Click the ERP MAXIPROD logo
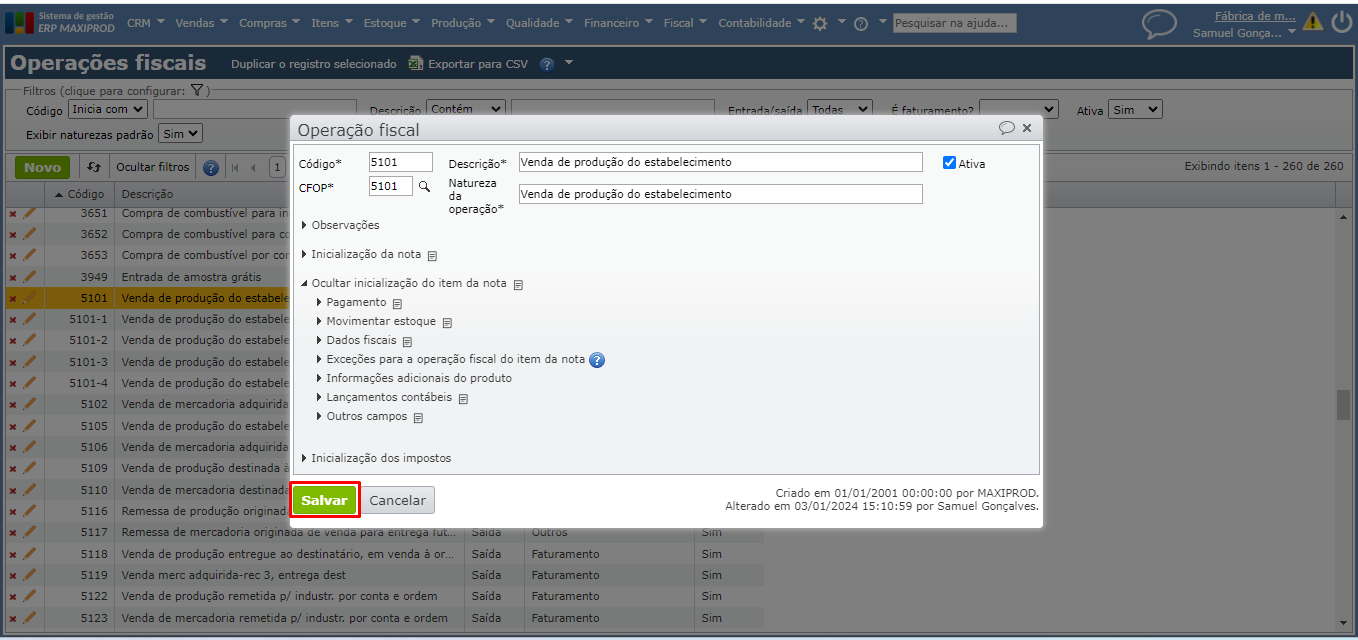The width and height of the screenshot is (1358, 640). (x=60, y=22)
